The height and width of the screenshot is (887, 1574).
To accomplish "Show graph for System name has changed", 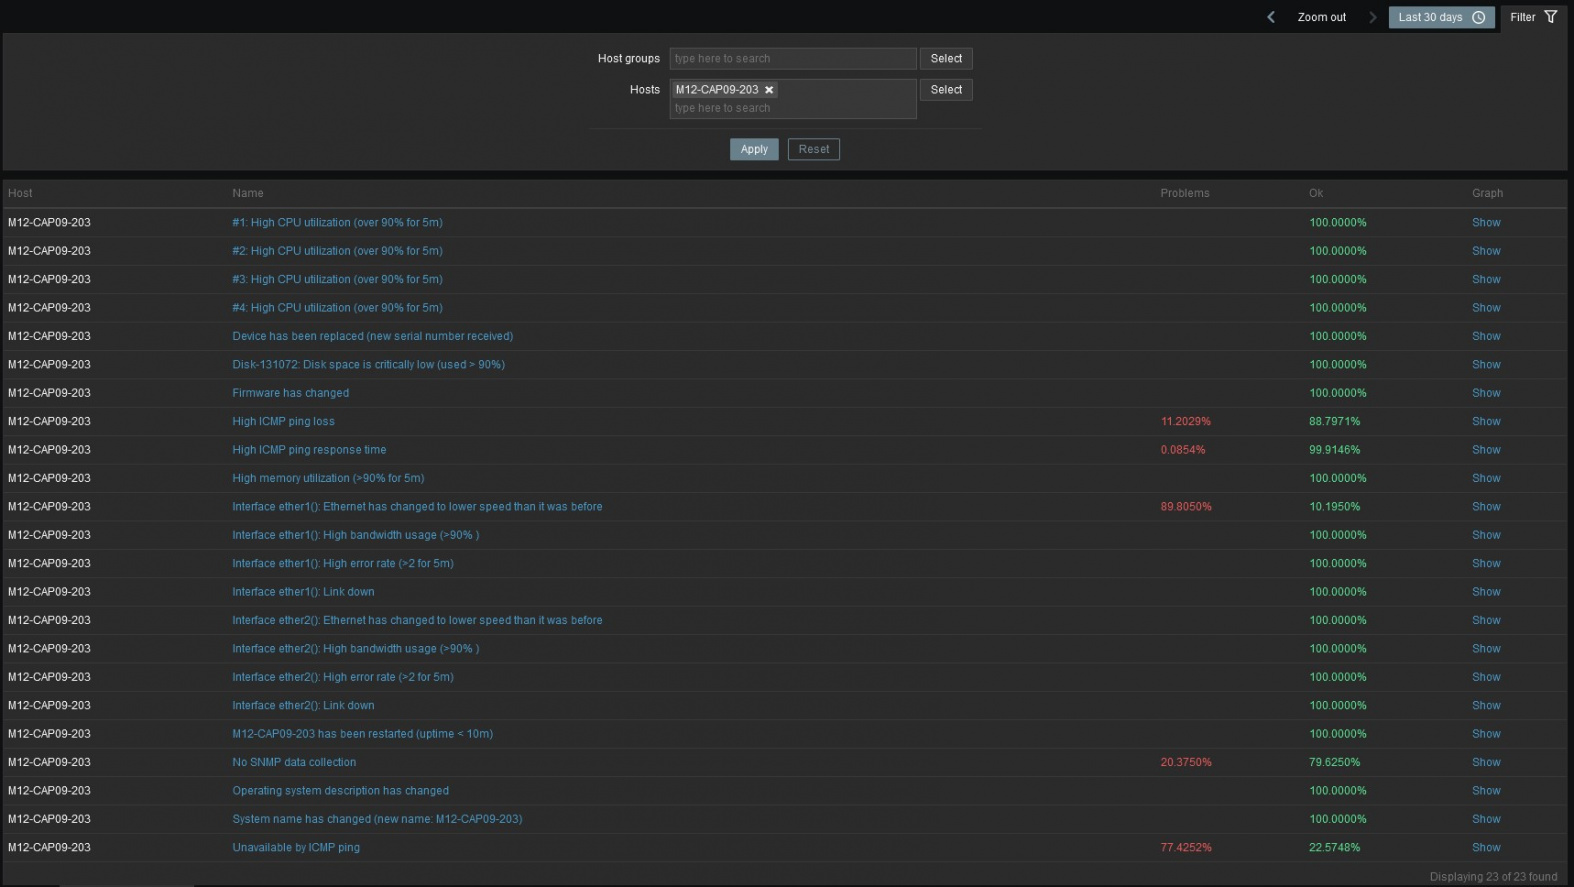I will [x=1486, y=819].
